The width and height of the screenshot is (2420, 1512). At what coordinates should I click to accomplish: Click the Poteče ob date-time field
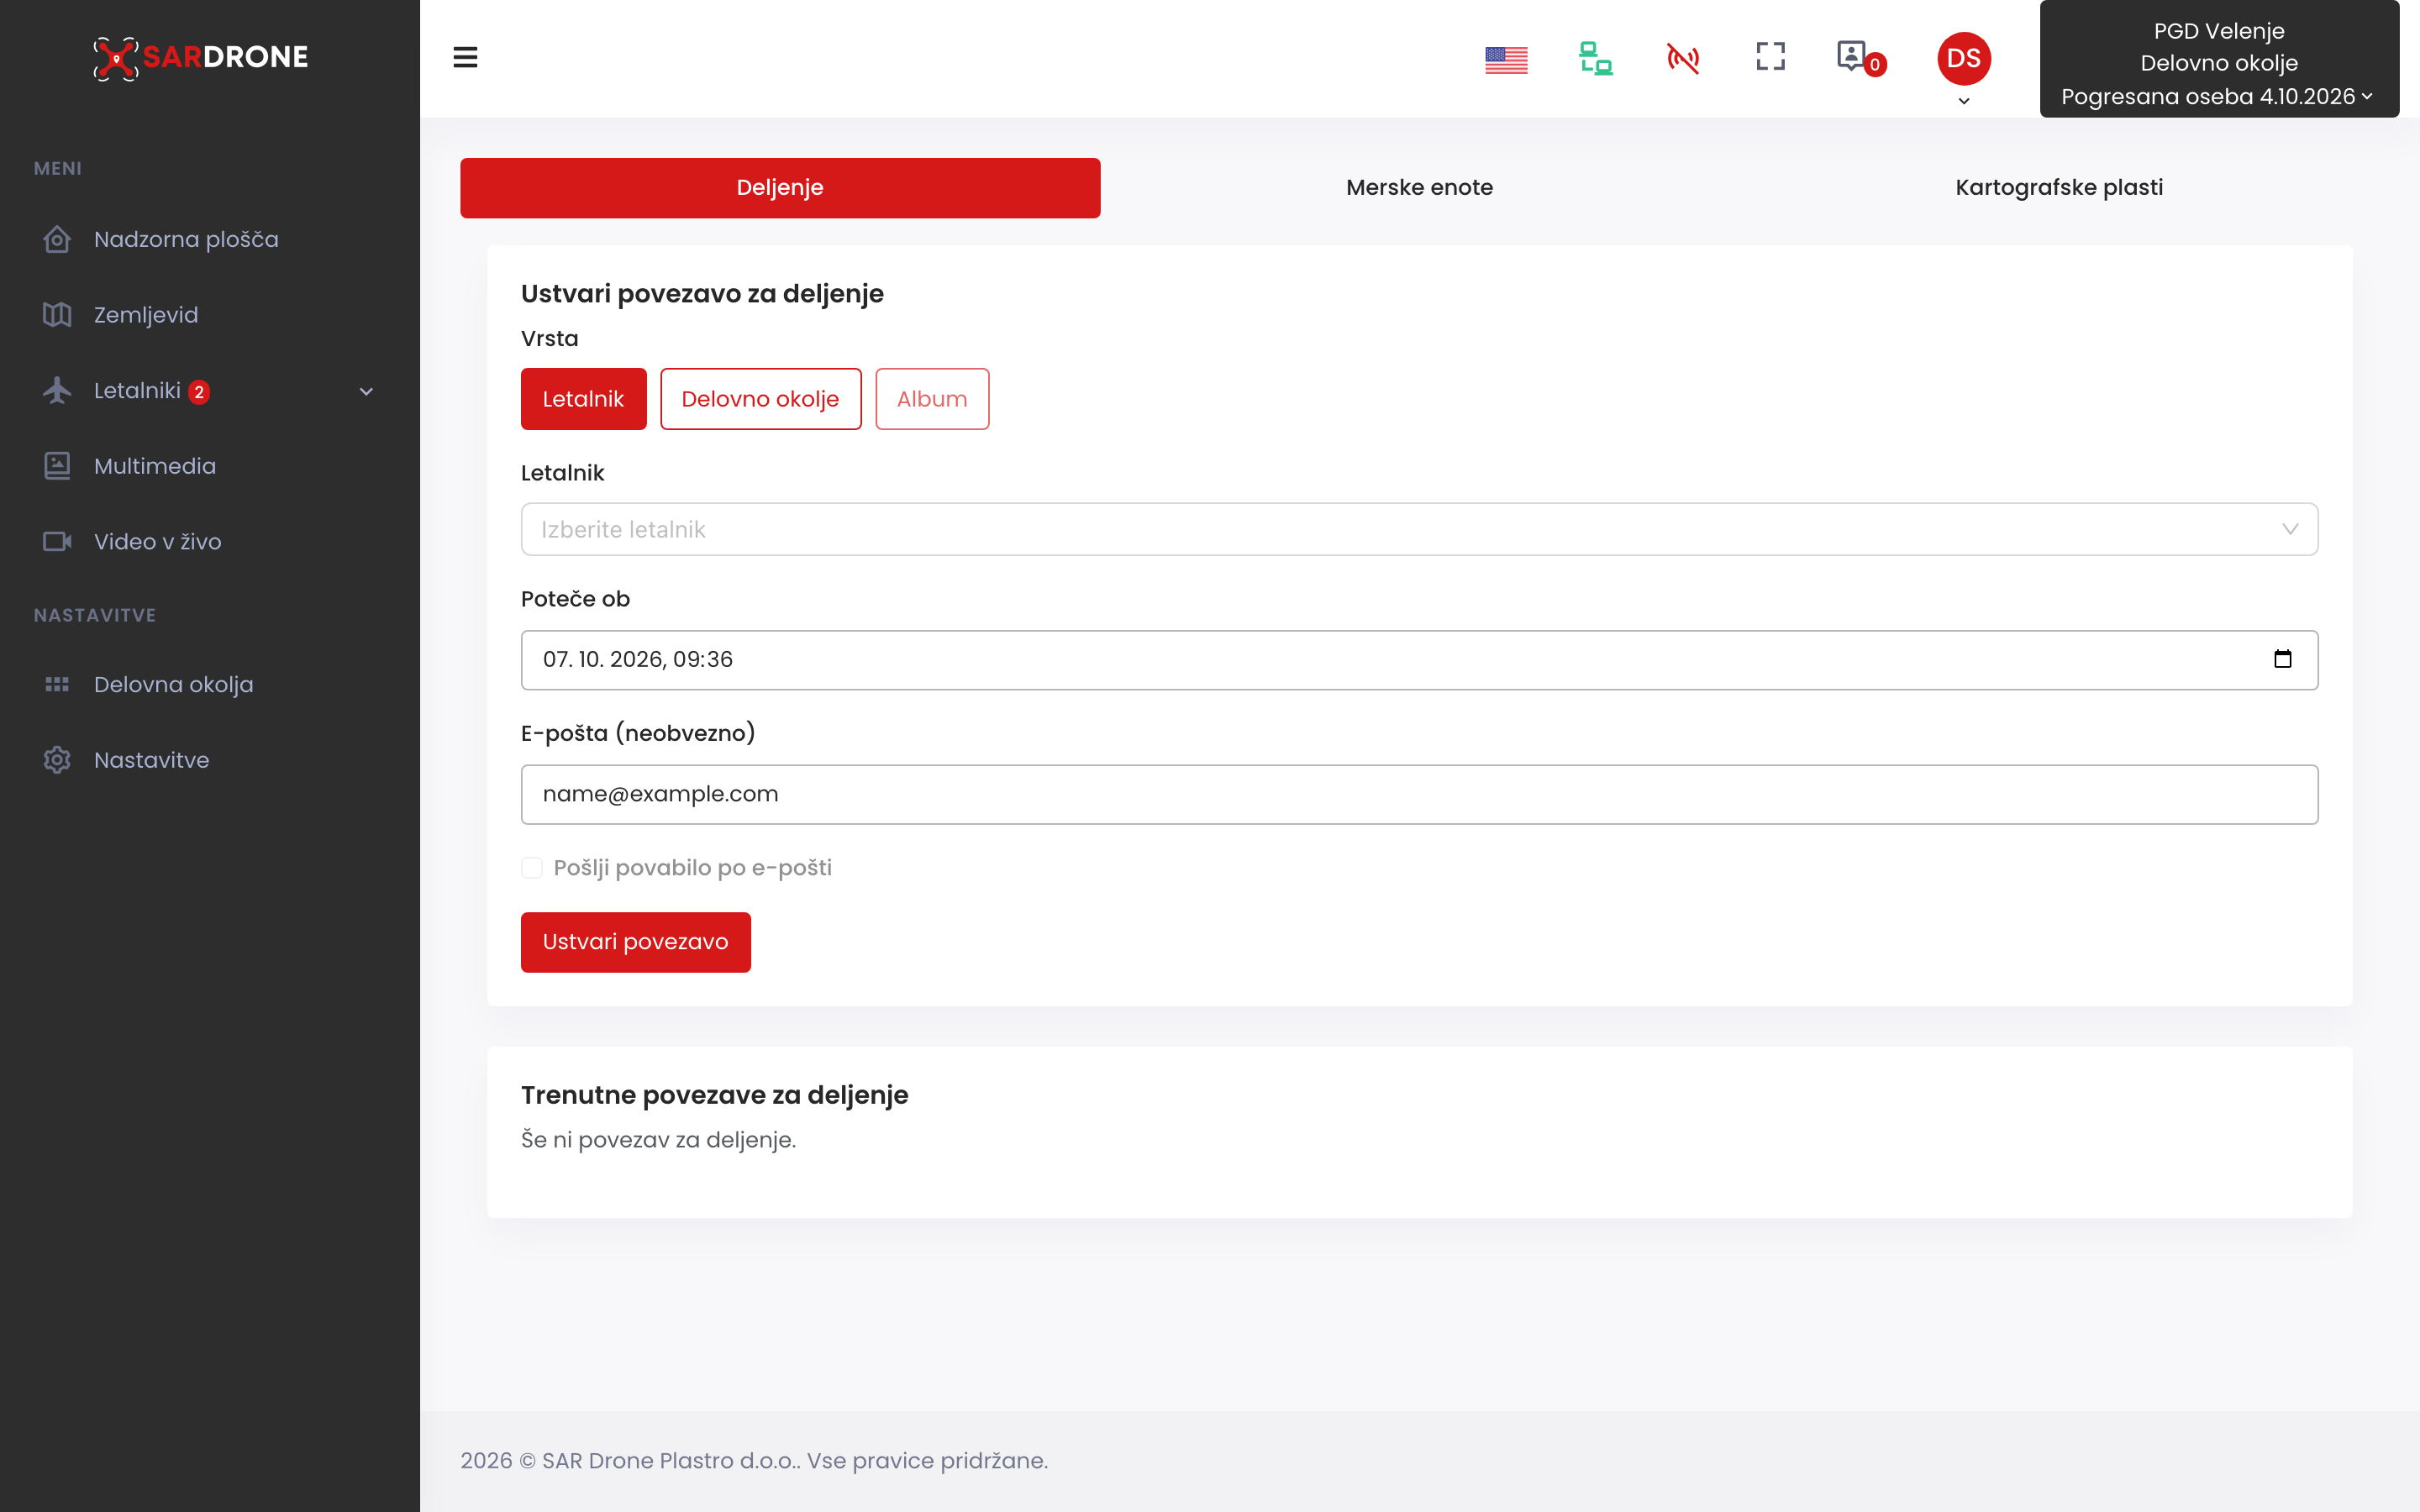pos(1419,660)
